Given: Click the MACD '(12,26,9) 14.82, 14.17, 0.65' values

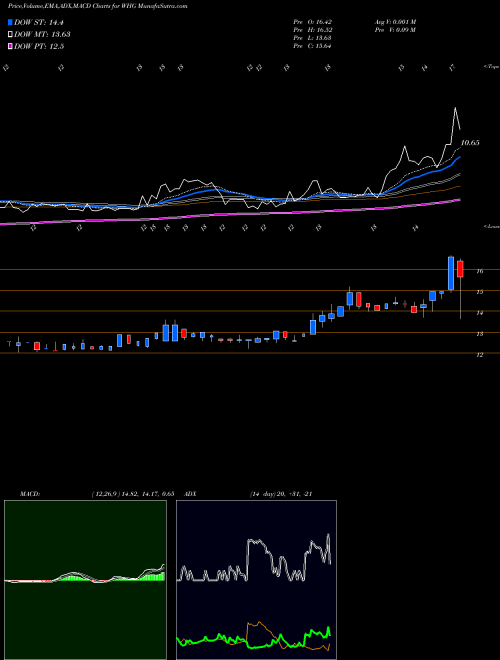Looking at the screenshot, I should pyautogui.click(x=133, y=494).
